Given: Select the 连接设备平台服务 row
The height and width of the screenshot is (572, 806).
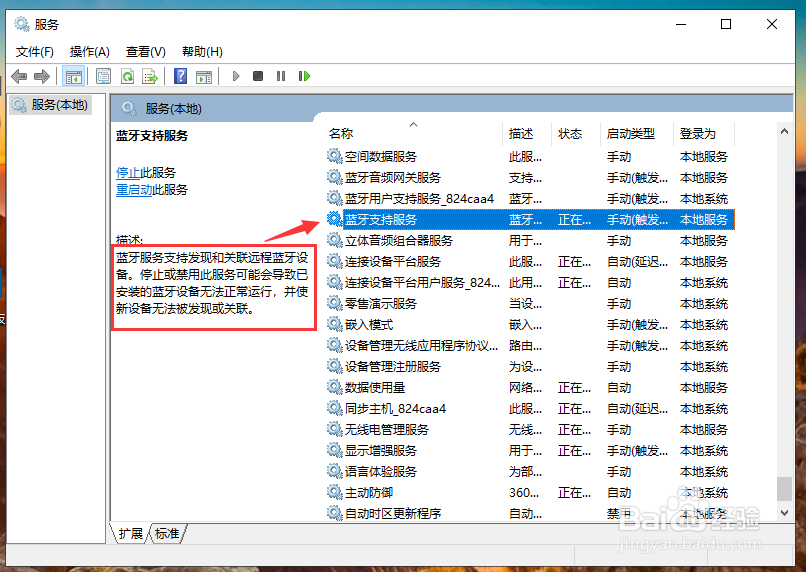Looking at the screenshot, I should coord(530,262).
